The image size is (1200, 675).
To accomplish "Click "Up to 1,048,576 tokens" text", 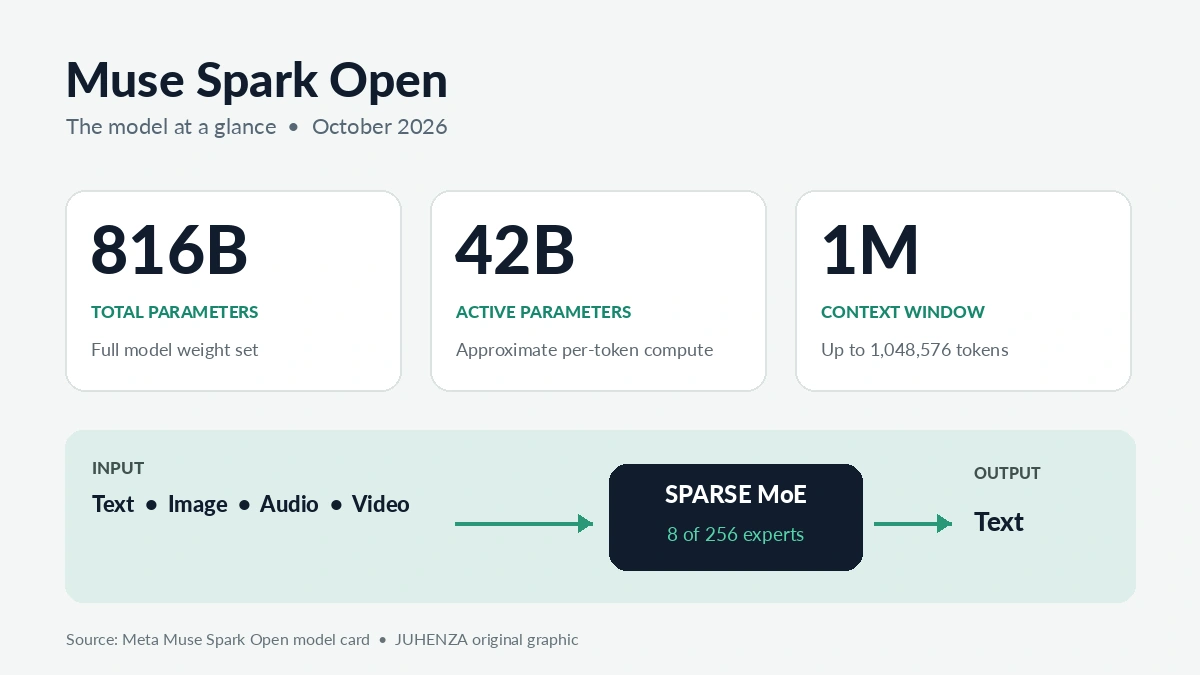I will click(914, 350).
